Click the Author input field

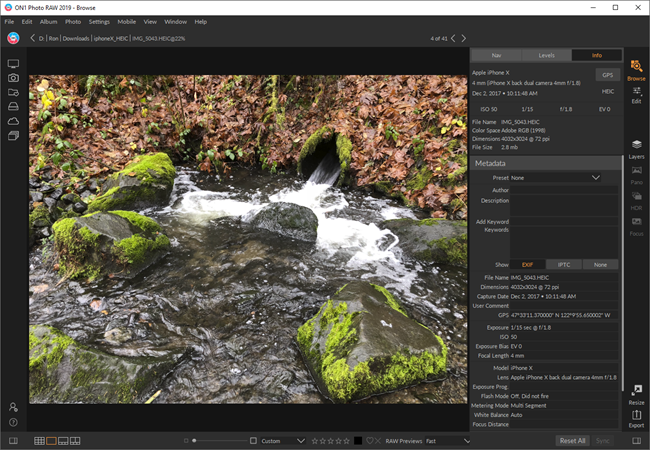tap(565, 189)
